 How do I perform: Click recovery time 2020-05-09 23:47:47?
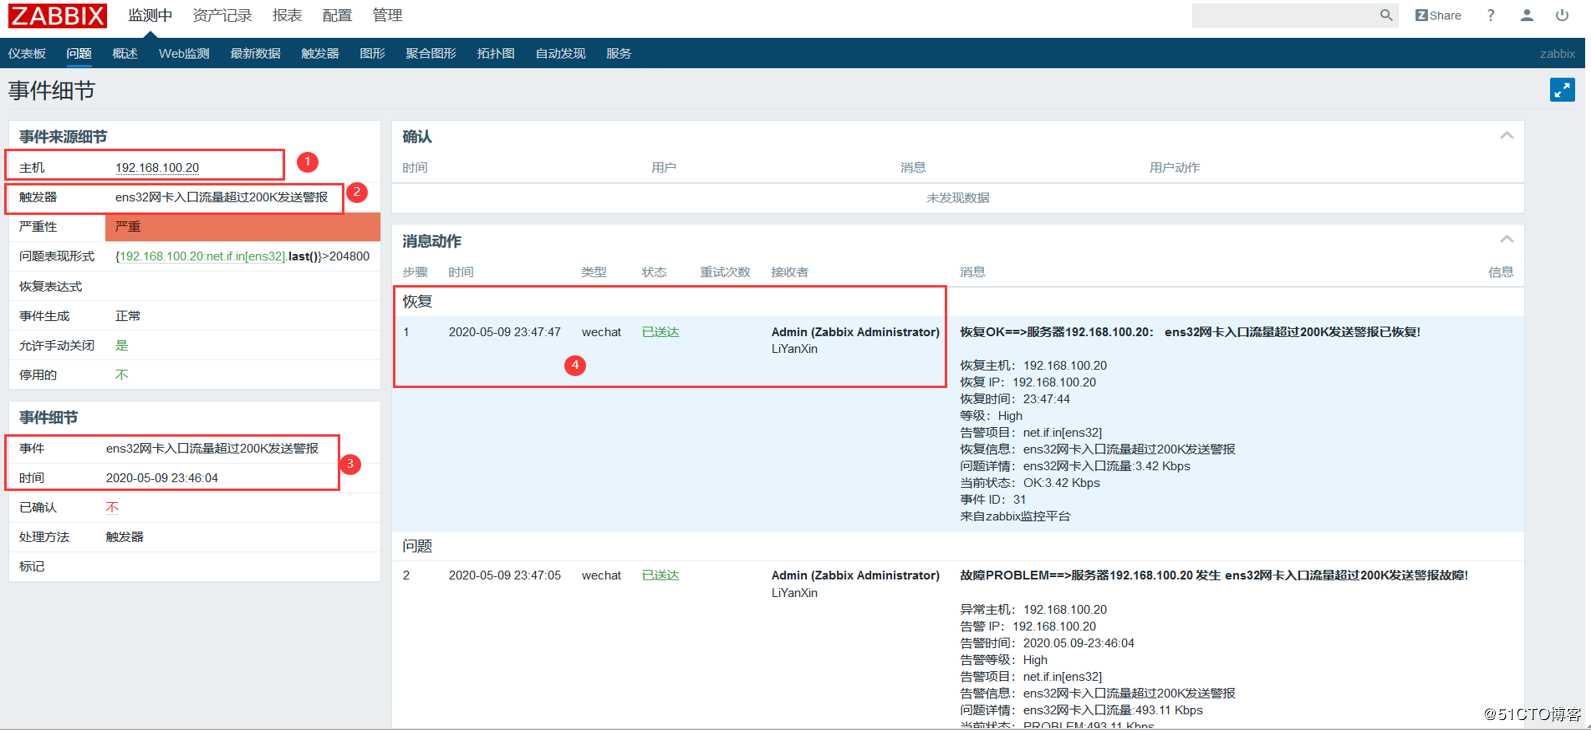505,332
